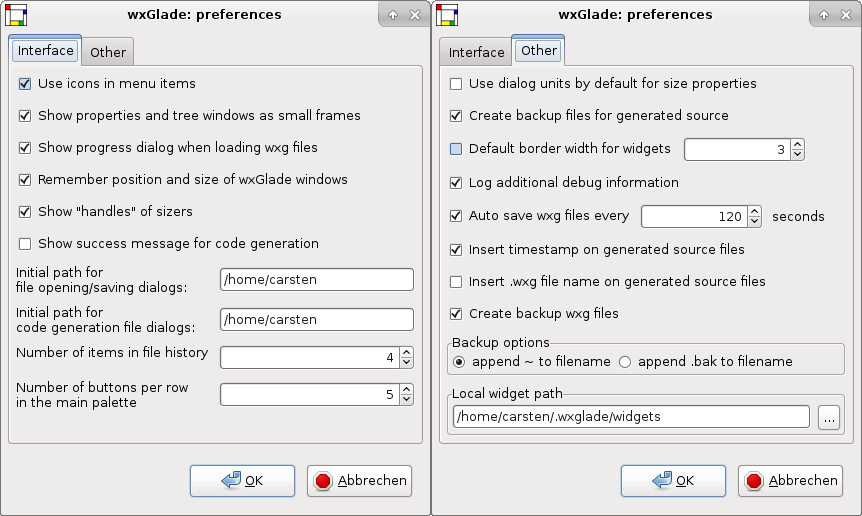Close the right preferences window
This screenshot has height=516, width=862.
(846, 15)
